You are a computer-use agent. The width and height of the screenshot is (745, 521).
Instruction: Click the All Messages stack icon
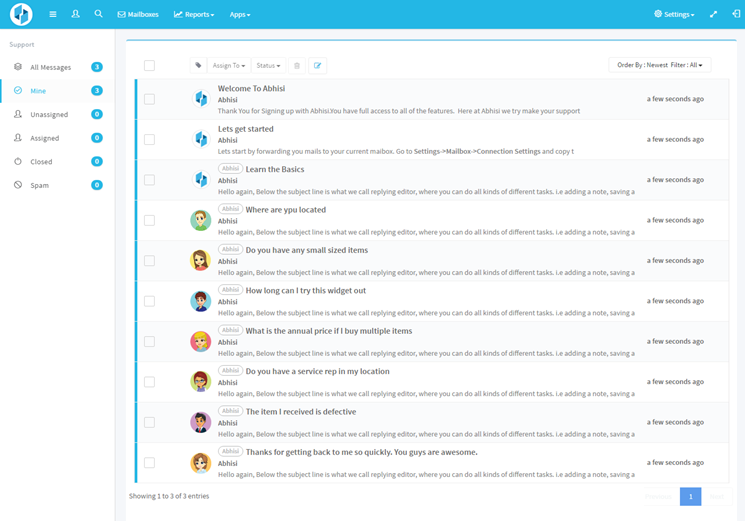[18, 66]
